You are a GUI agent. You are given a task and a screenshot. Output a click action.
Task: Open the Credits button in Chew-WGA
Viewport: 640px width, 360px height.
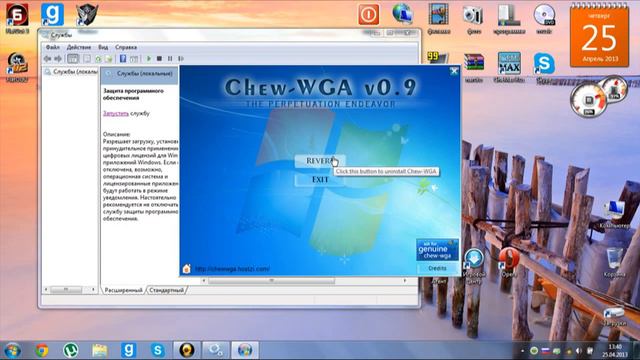click(437, 268)
